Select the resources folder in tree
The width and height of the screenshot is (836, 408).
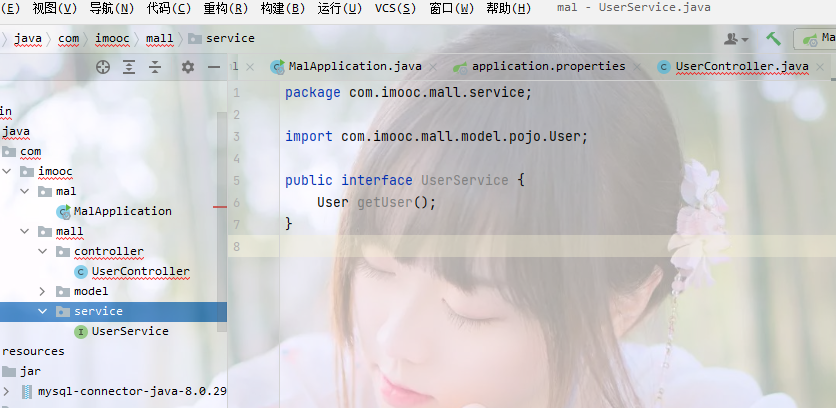(33, 351)
